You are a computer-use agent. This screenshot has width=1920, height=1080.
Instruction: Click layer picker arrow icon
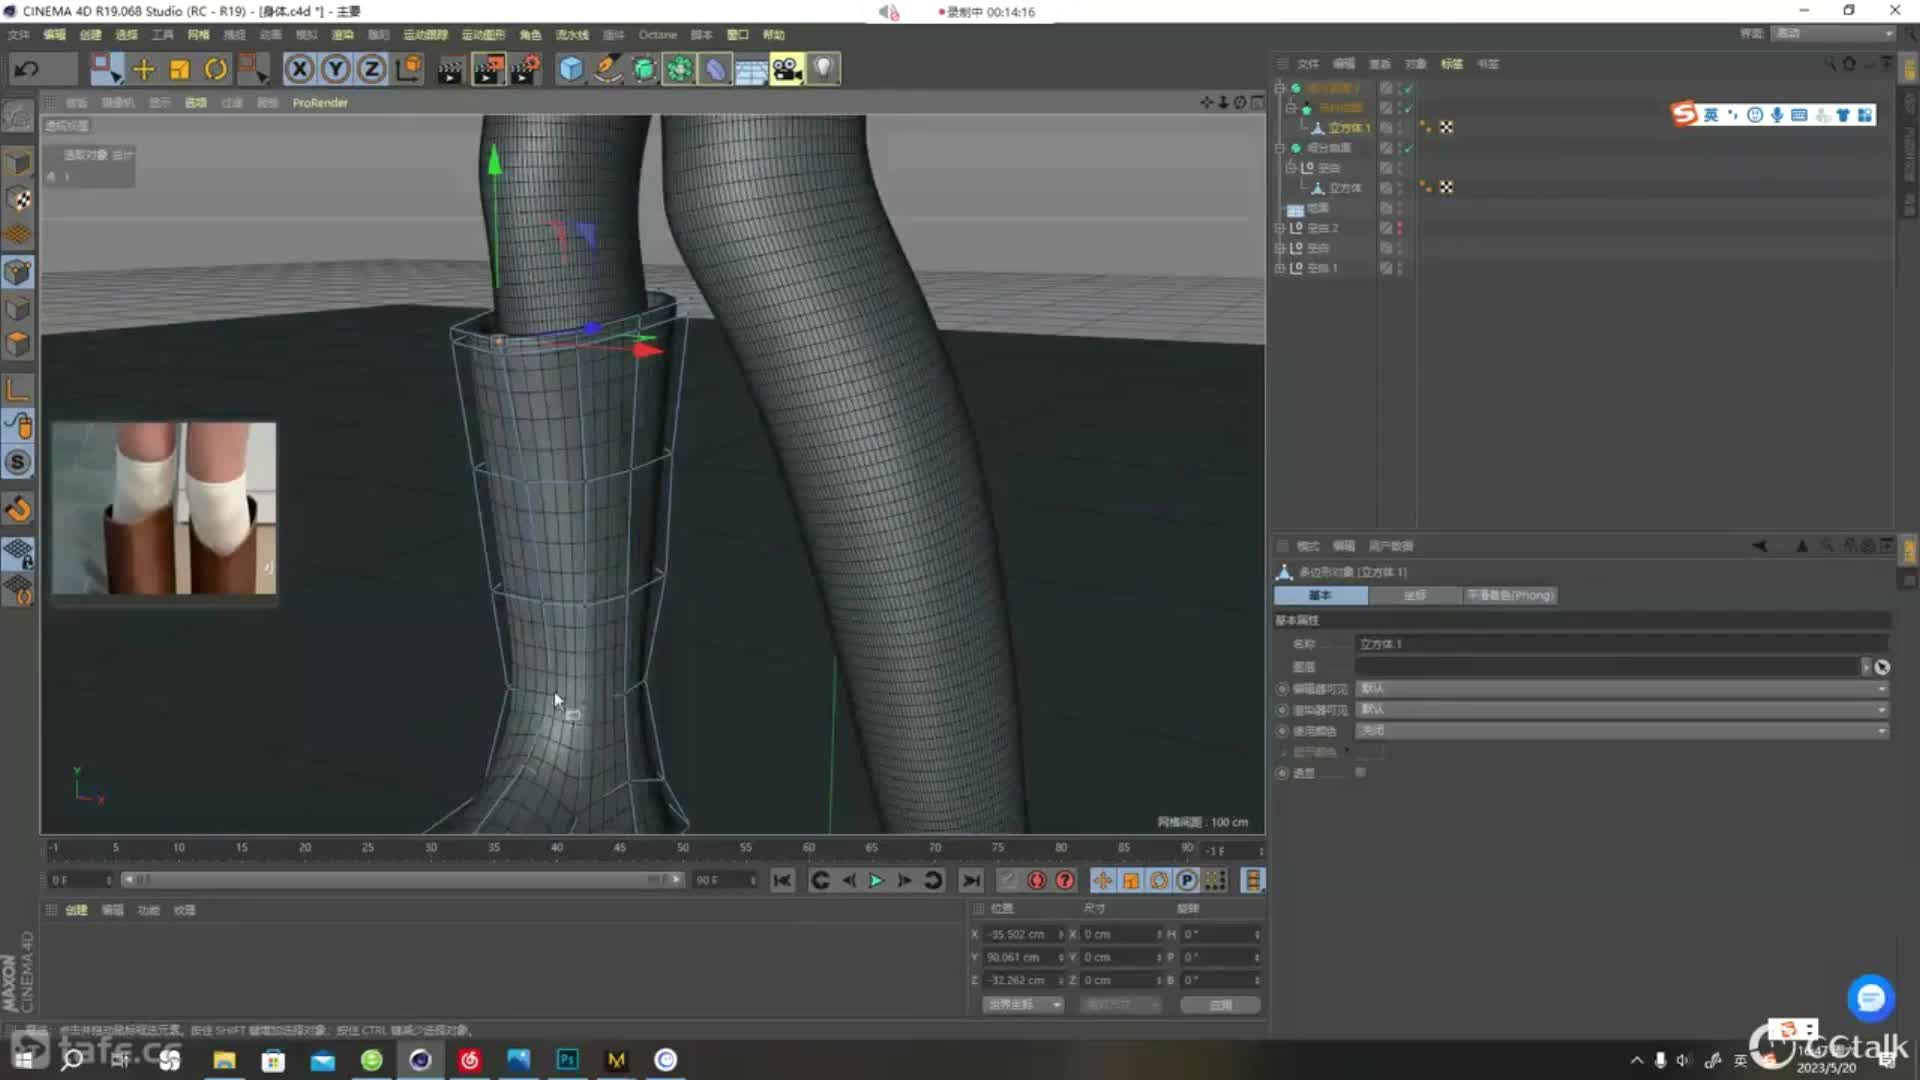click(1882, 667)
